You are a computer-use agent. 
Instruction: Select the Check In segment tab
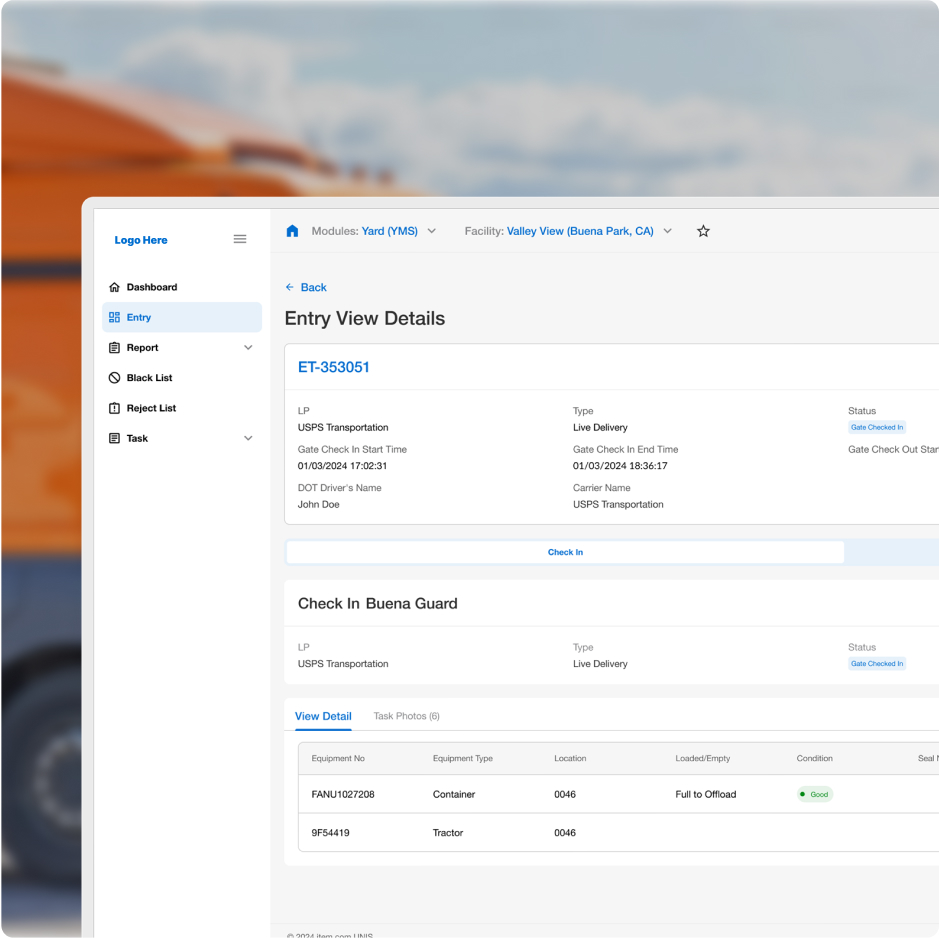coord(565,552)
